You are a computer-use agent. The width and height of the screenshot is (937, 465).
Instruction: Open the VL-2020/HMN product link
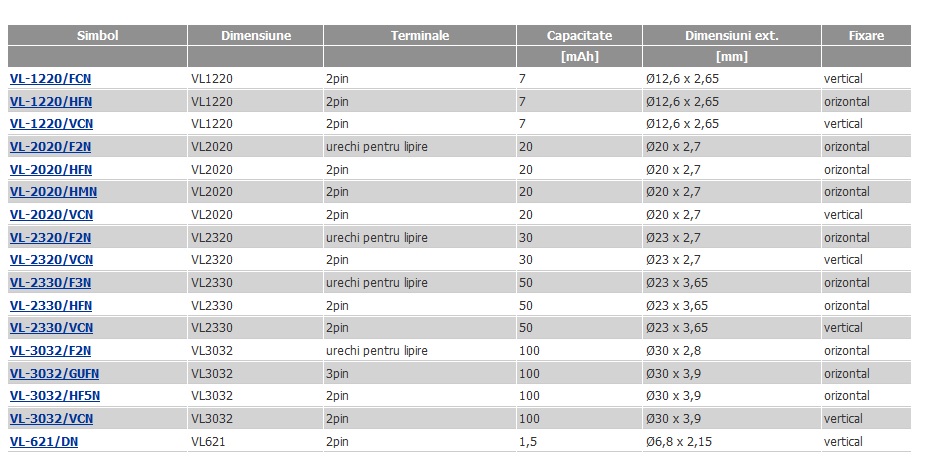(x=53, y=192)
